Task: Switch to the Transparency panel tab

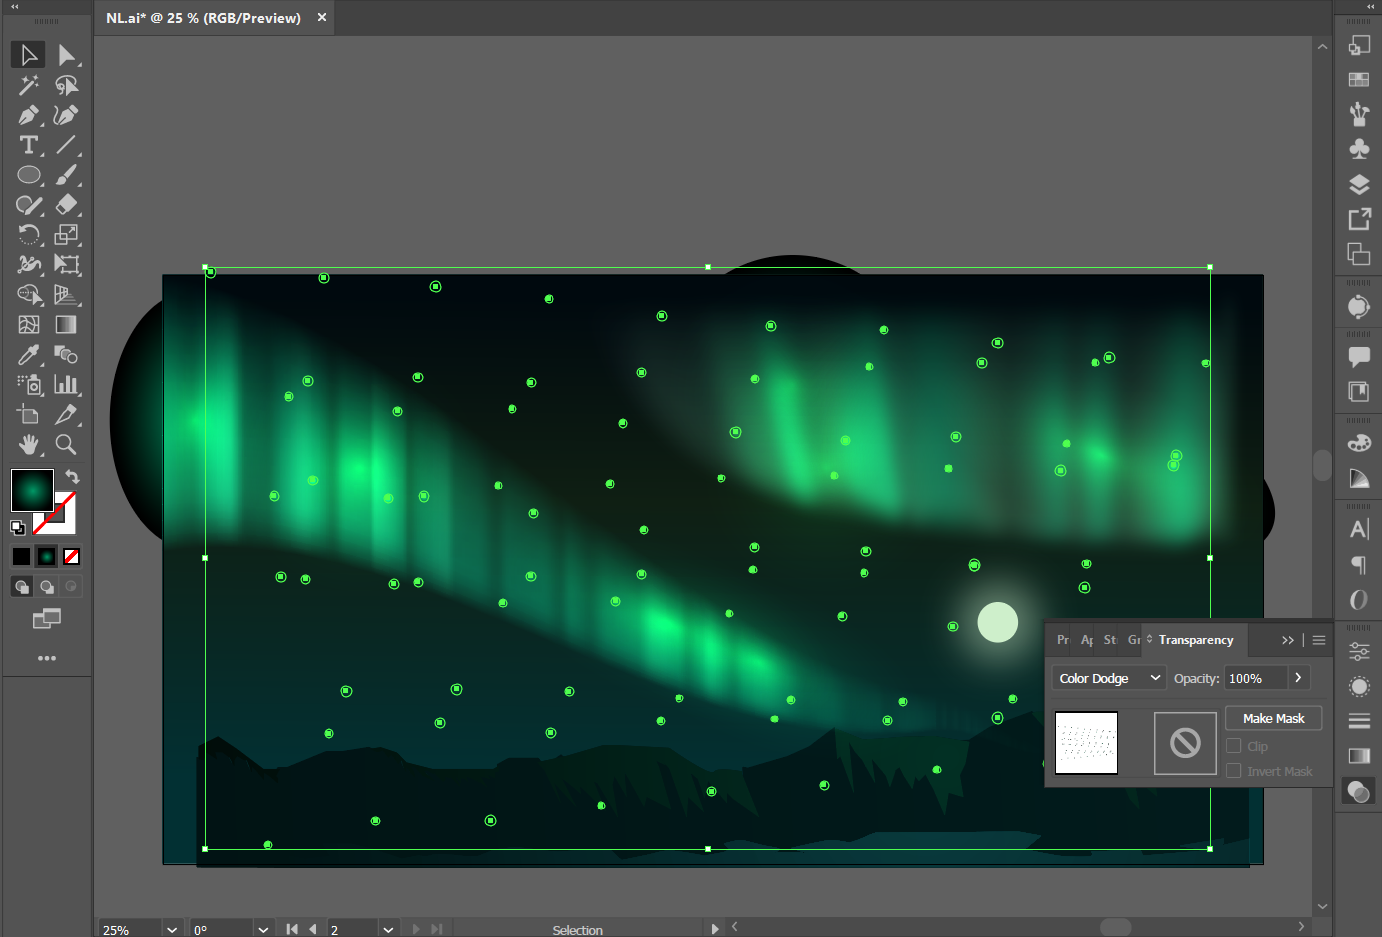Action: 1196,640
